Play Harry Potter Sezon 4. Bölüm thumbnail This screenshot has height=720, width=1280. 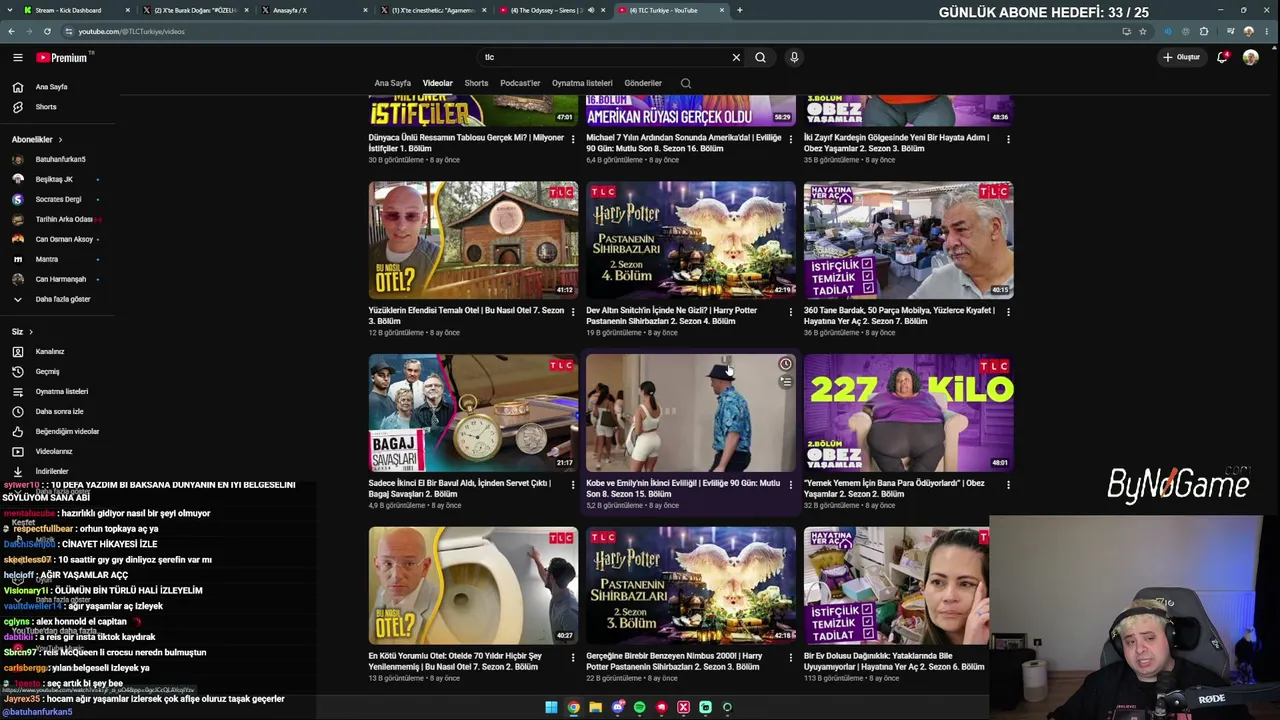691,240
